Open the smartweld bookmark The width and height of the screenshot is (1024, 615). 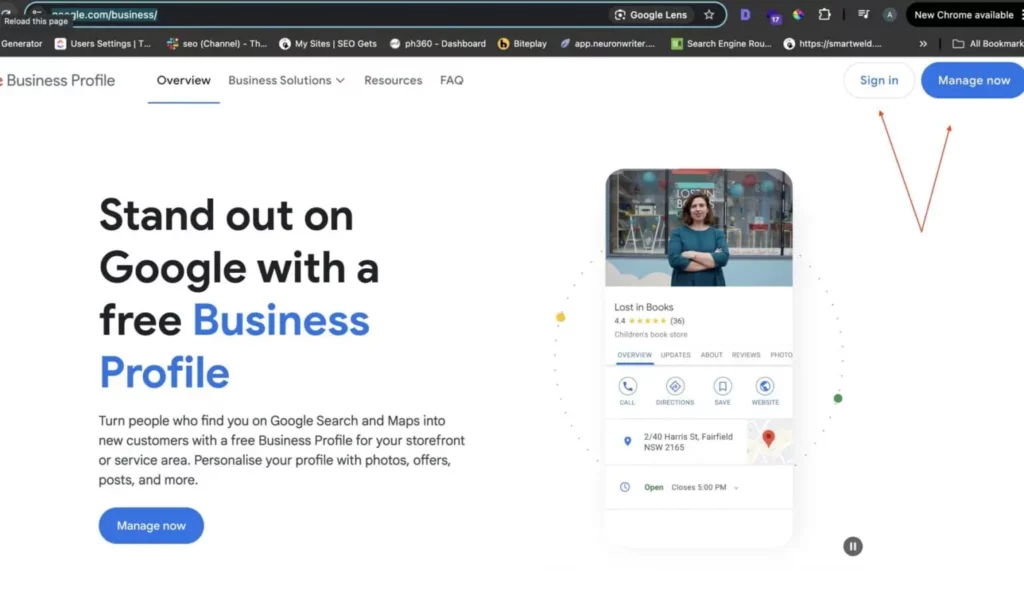point(833,44)
